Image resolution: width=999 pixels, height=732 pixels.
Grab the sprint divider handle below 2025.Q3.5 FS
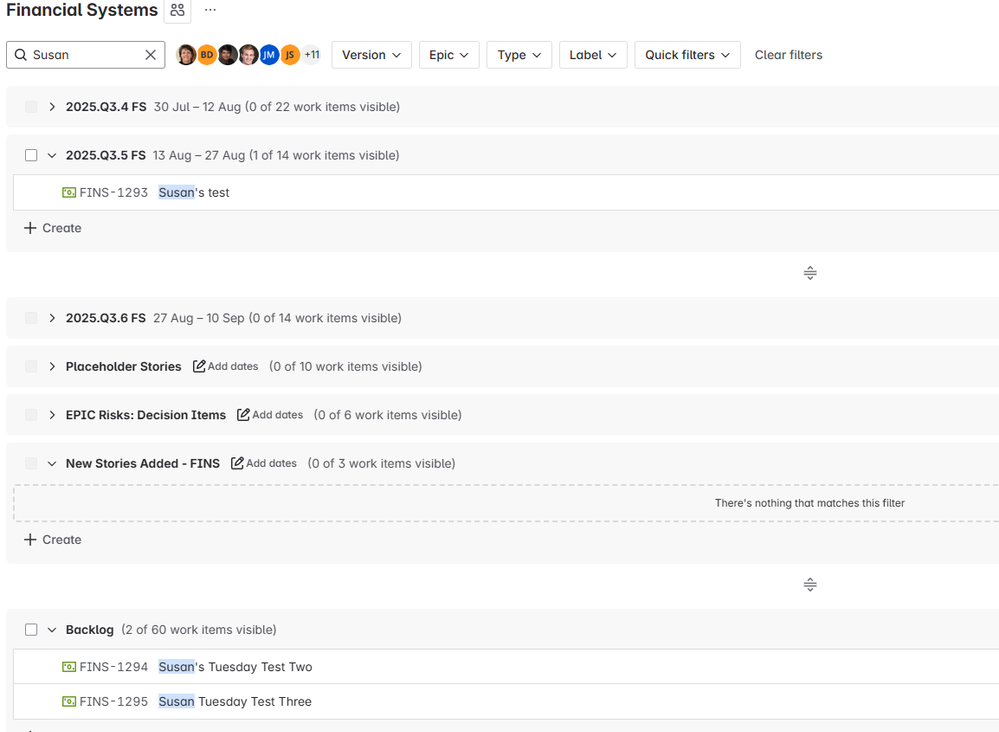pos(810,273)
